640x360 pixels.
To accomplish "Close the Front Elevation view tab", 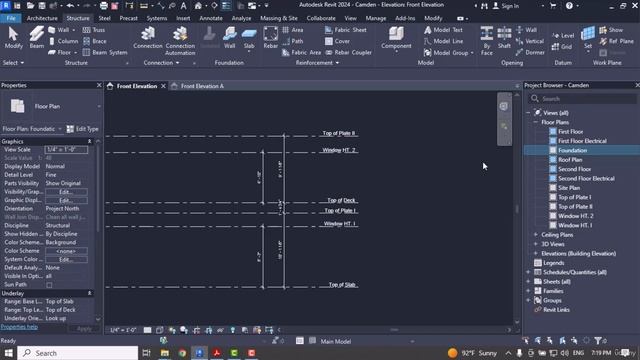I will click(163, 86).
